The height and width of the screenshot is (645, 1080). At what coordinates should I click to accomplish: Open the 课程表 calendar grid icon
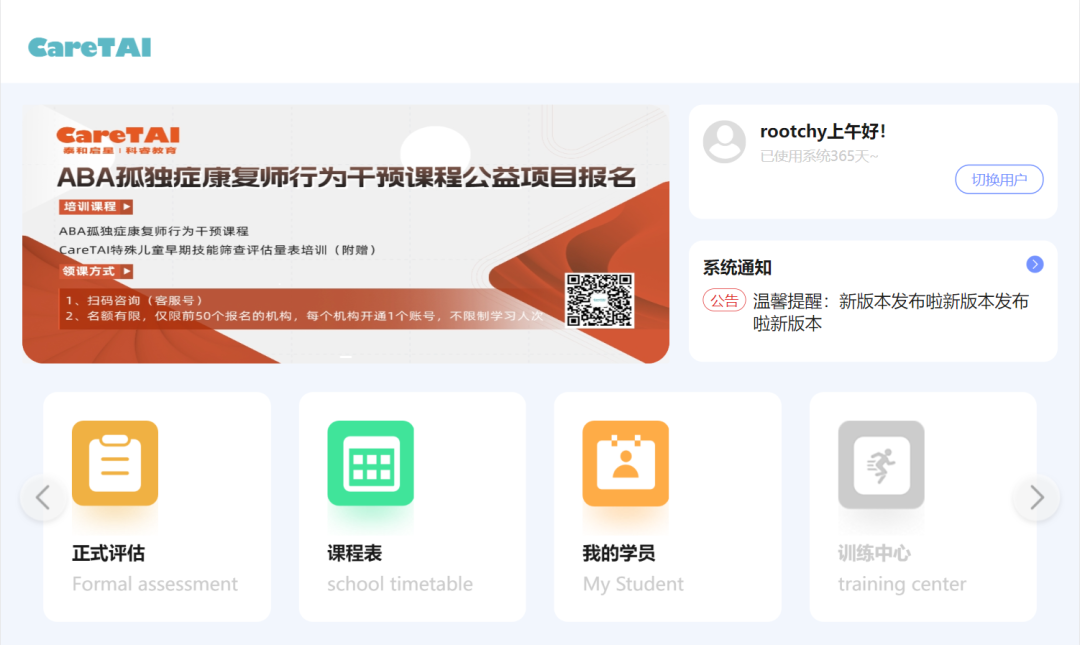[371, 463]
